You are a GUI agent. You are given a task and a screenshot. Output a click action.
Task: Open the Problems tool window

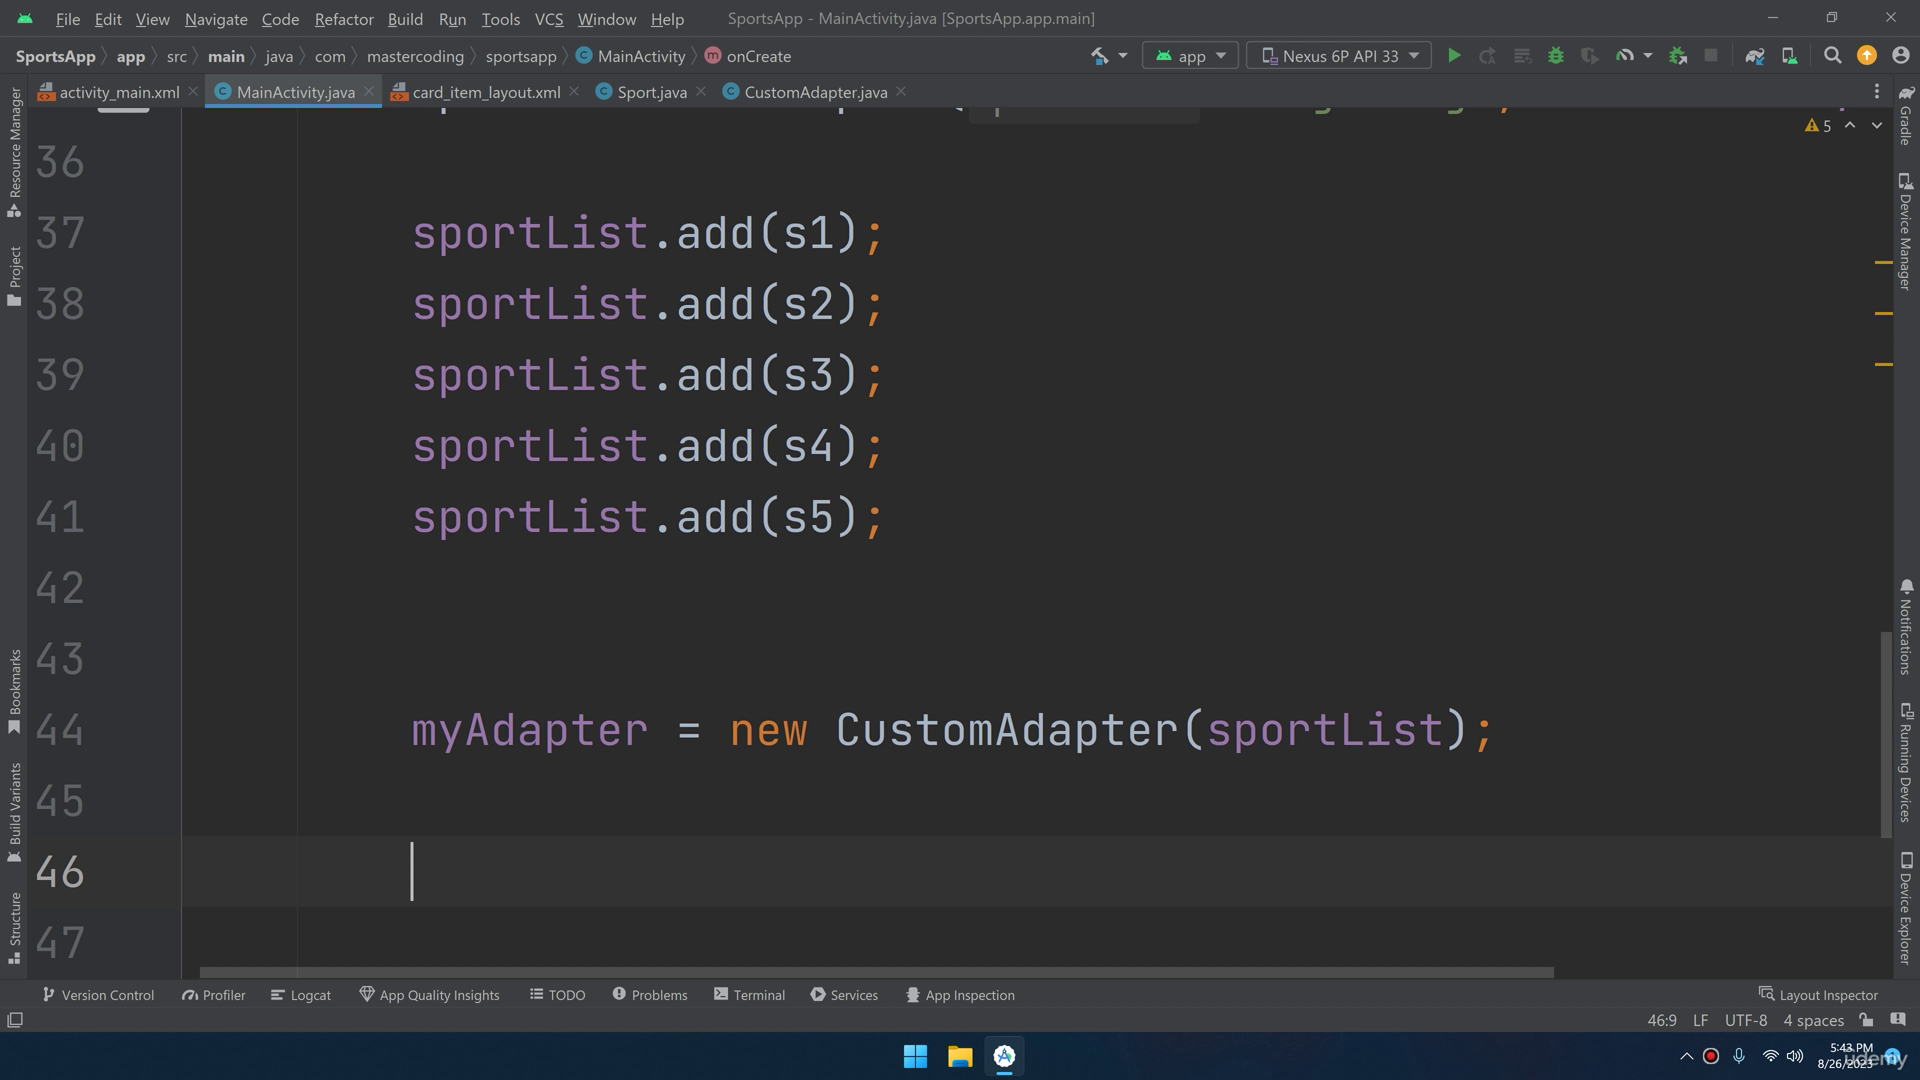point(649,995)
